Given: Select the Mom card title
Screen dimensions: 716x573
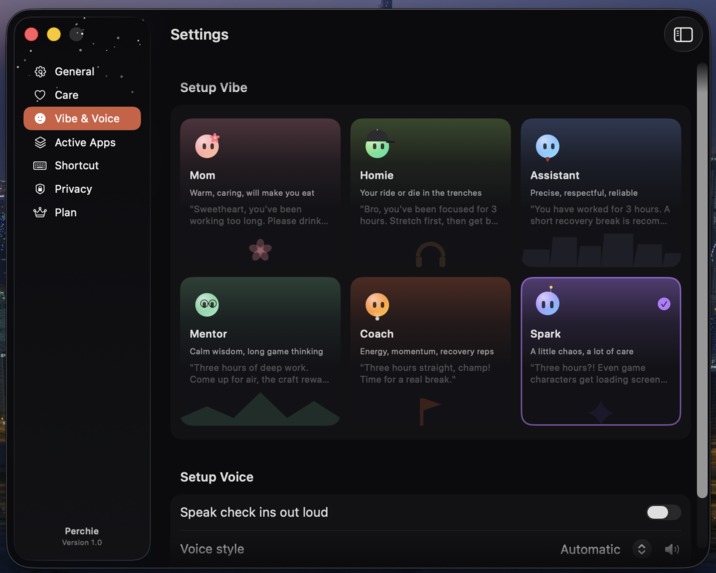Looking at the screenshot, I should tap(202, 175).
